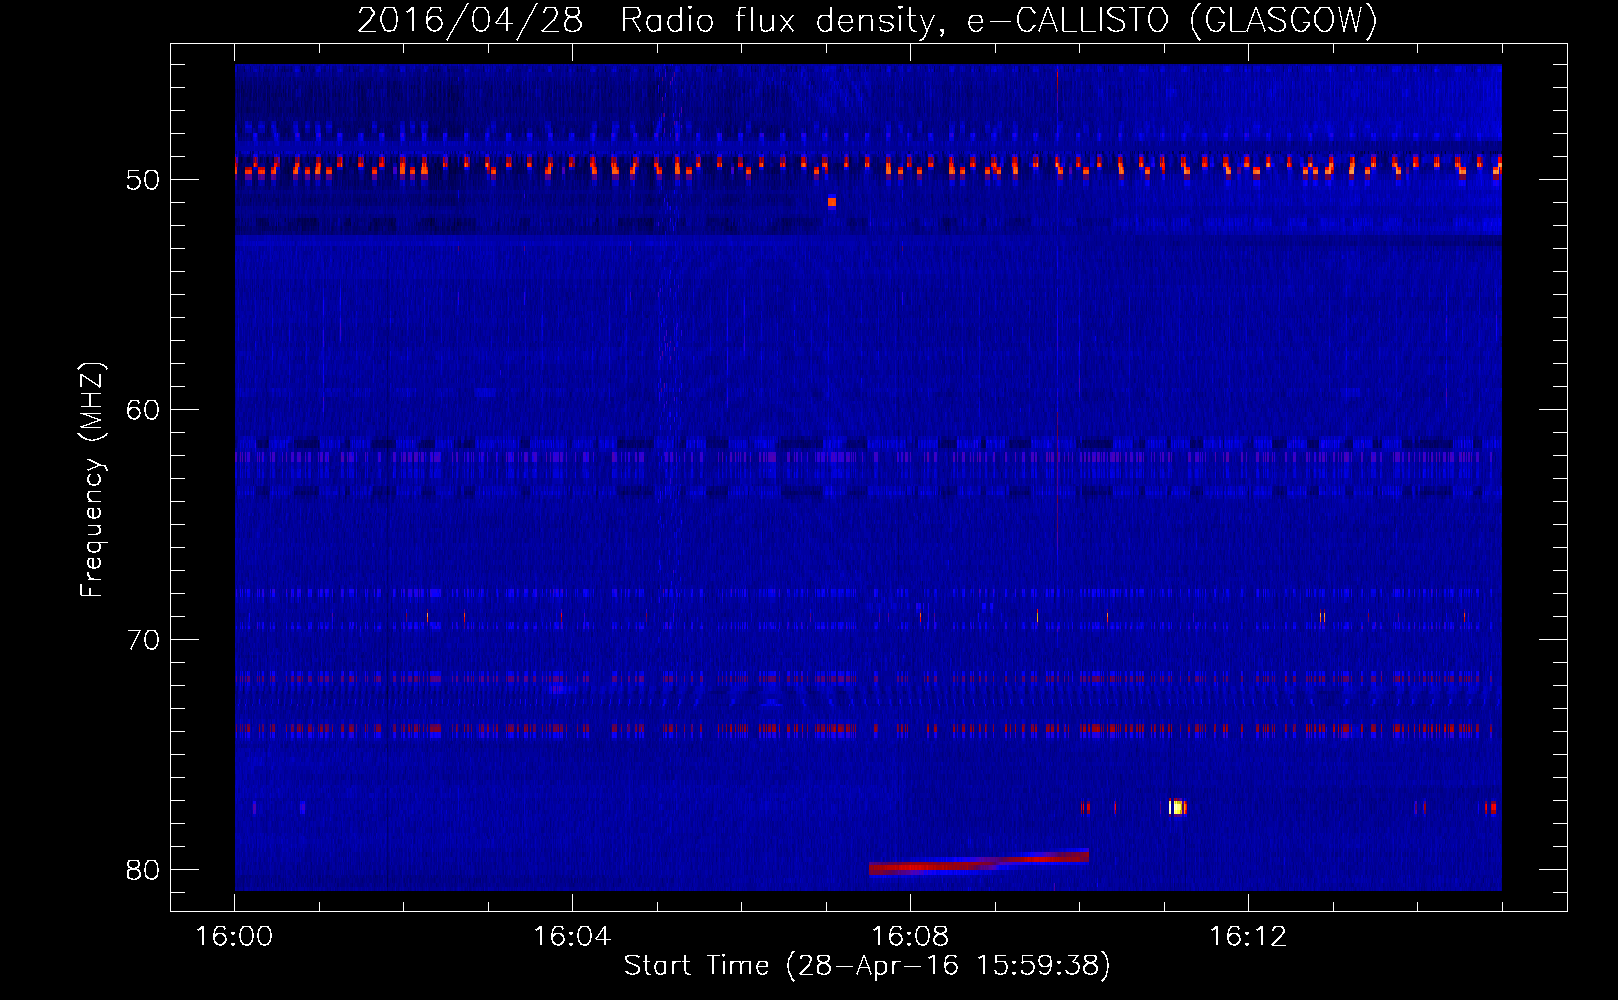Click the 16:08 time axis label
This screenshot has height=1000, width=1618.
(x=910, y=936)
